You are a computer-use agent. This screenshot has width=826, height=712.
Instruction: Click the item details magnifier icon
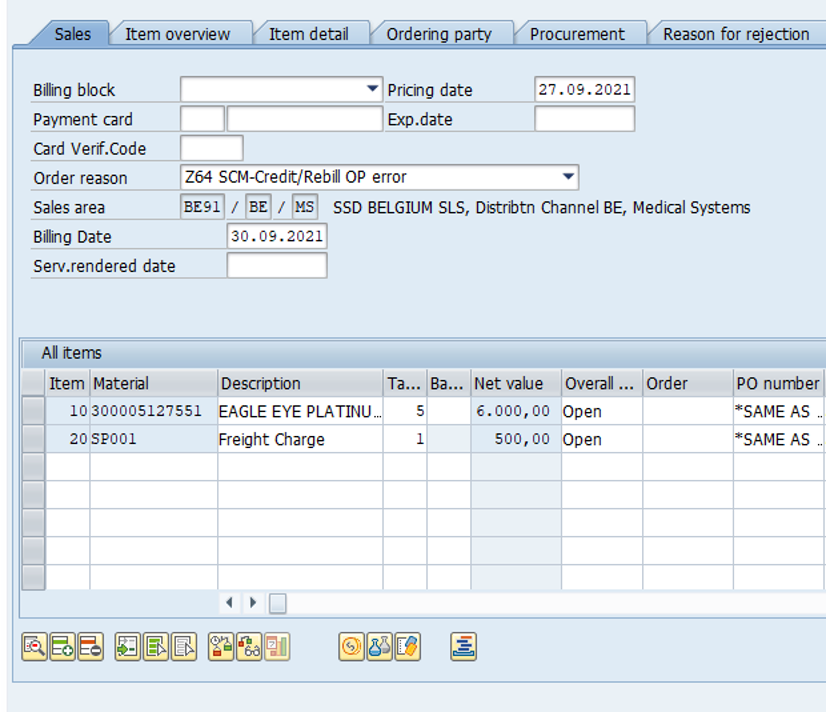34,646
